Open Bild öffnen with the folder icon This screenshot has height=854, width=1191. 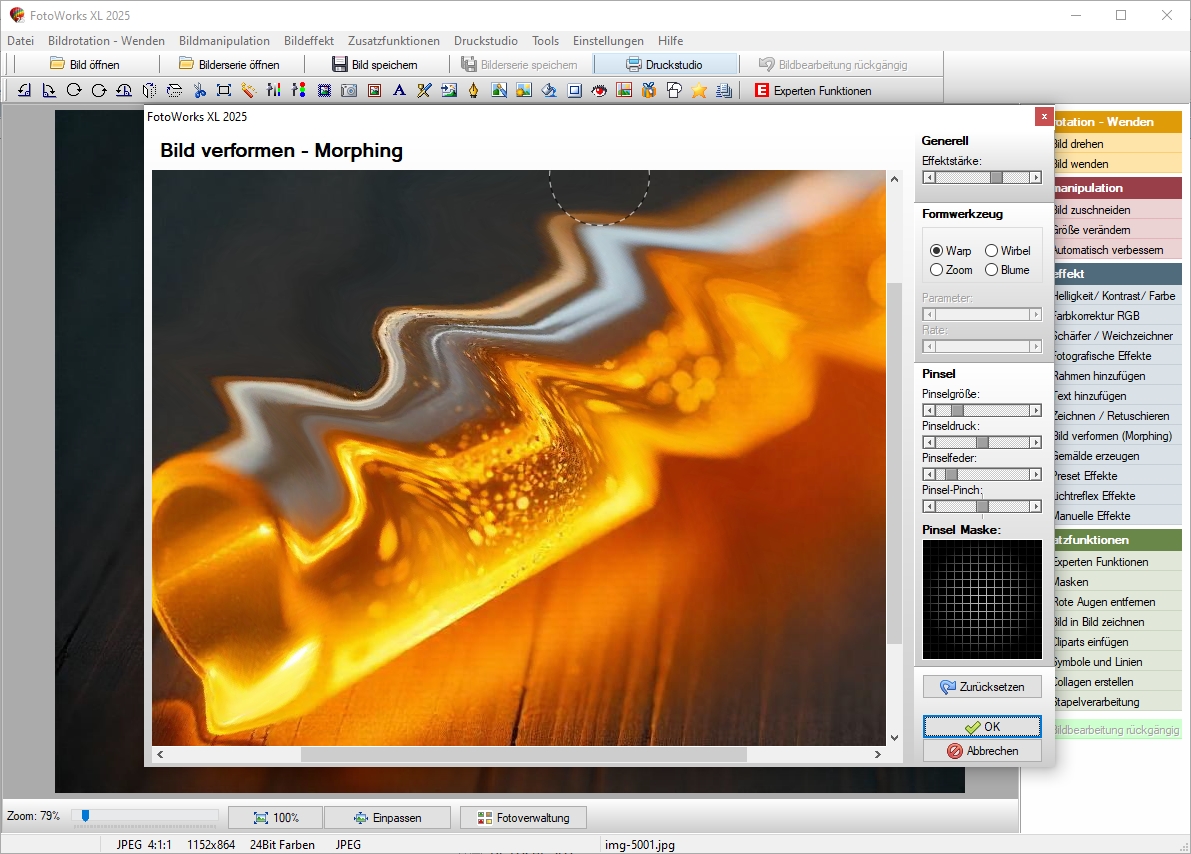click(x=85, y=65)
